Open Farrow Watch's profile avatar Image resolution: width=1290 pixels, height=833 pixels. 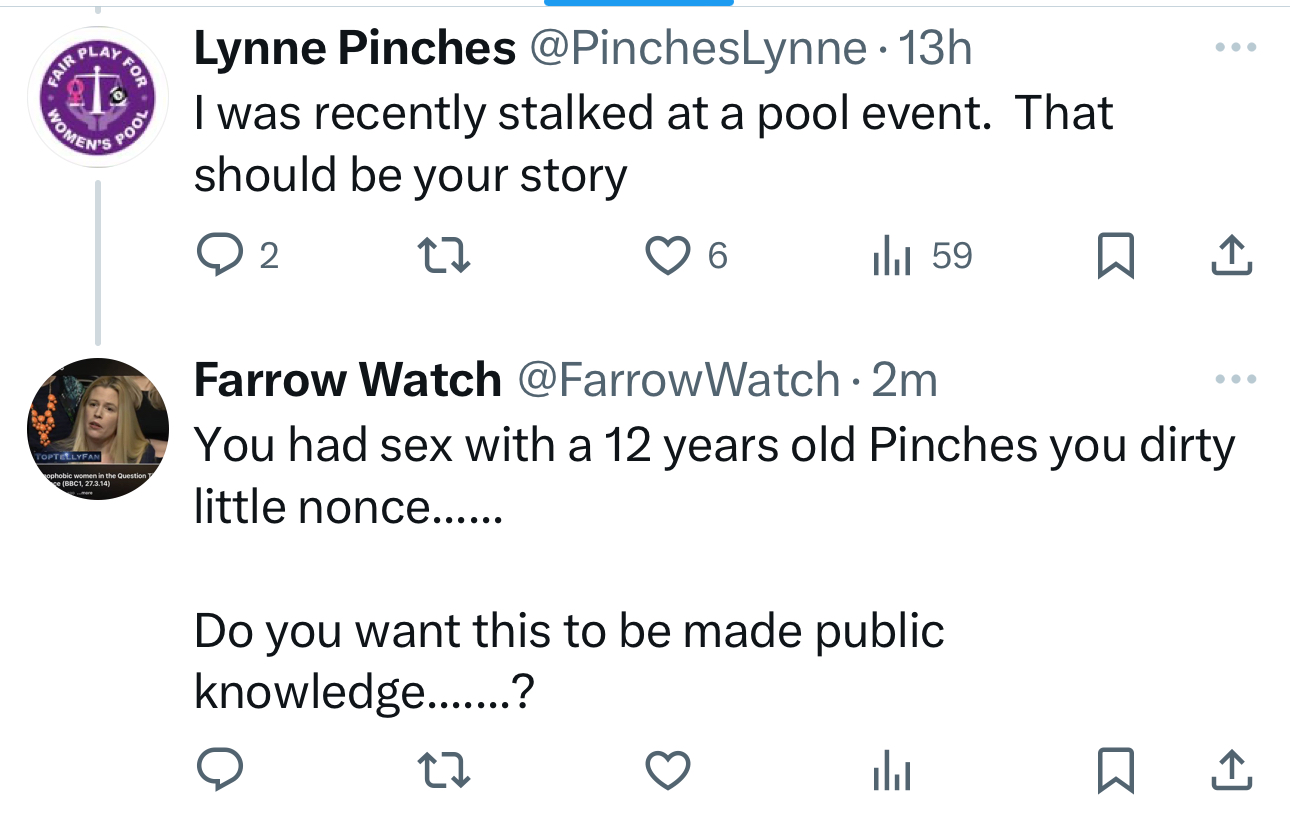[x=97, y=428]
